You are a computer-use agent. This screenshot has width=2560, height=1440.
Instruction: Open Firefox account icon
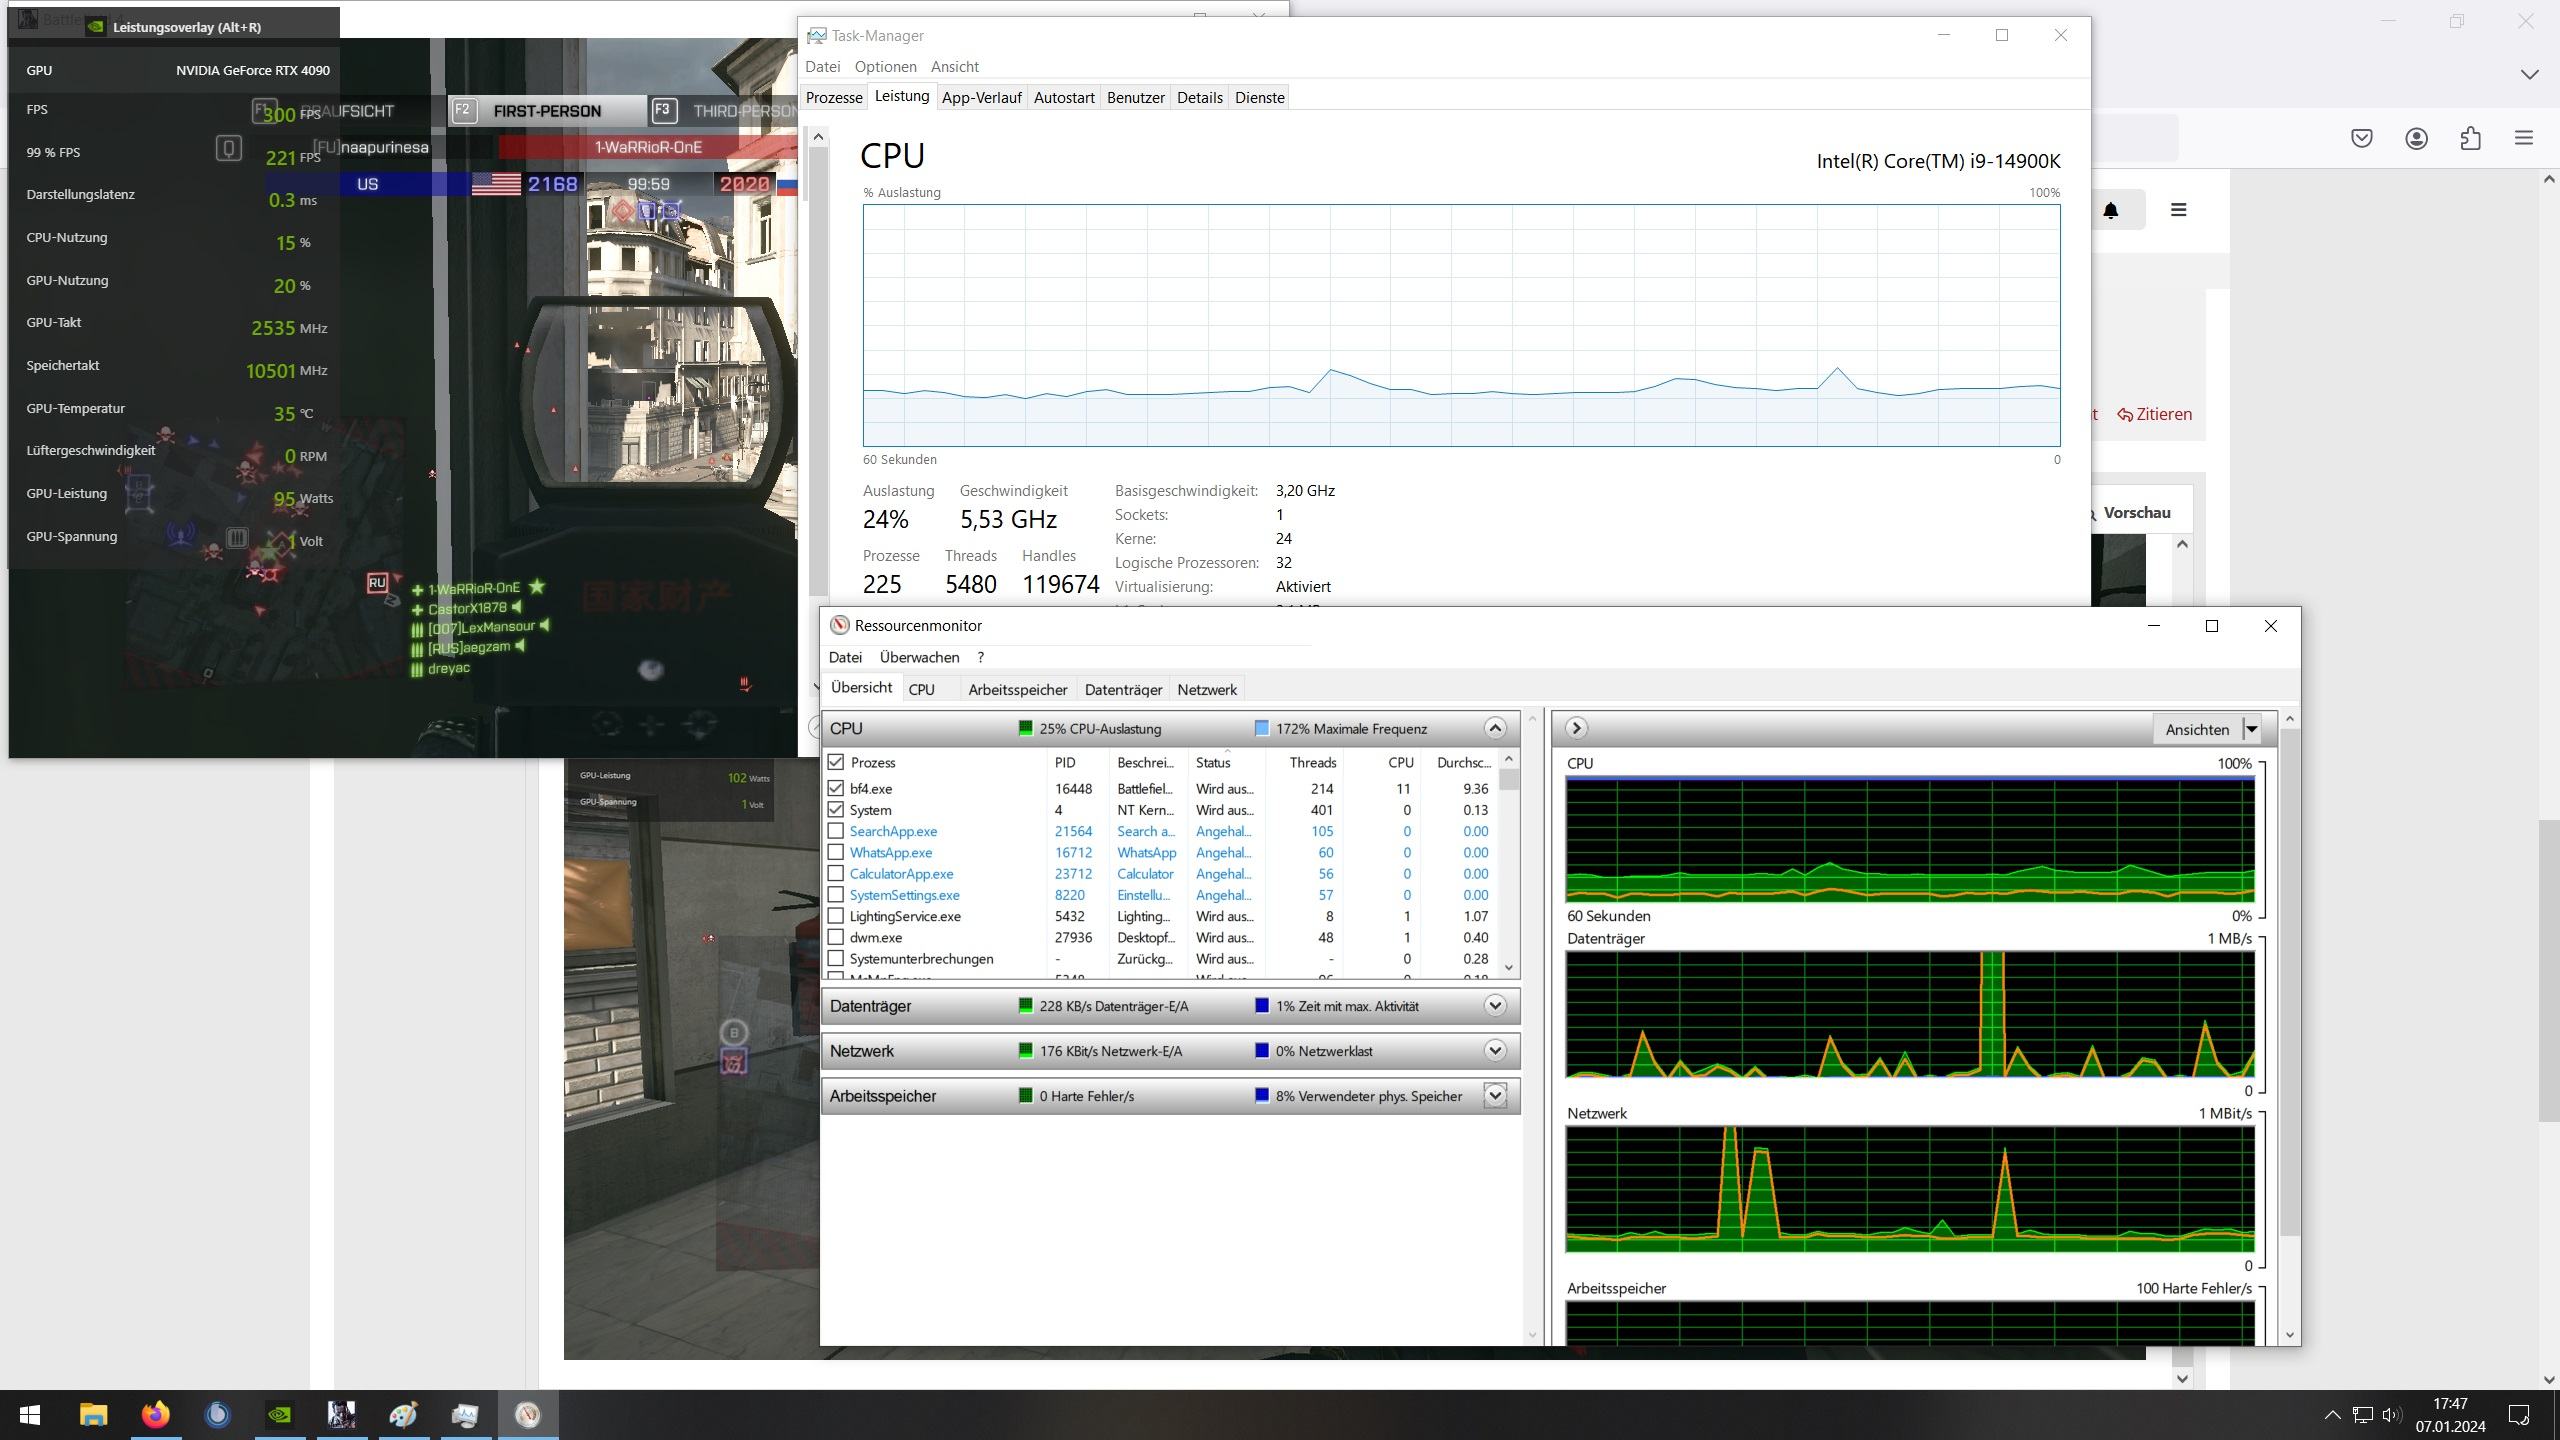(x=2416, y=138)
